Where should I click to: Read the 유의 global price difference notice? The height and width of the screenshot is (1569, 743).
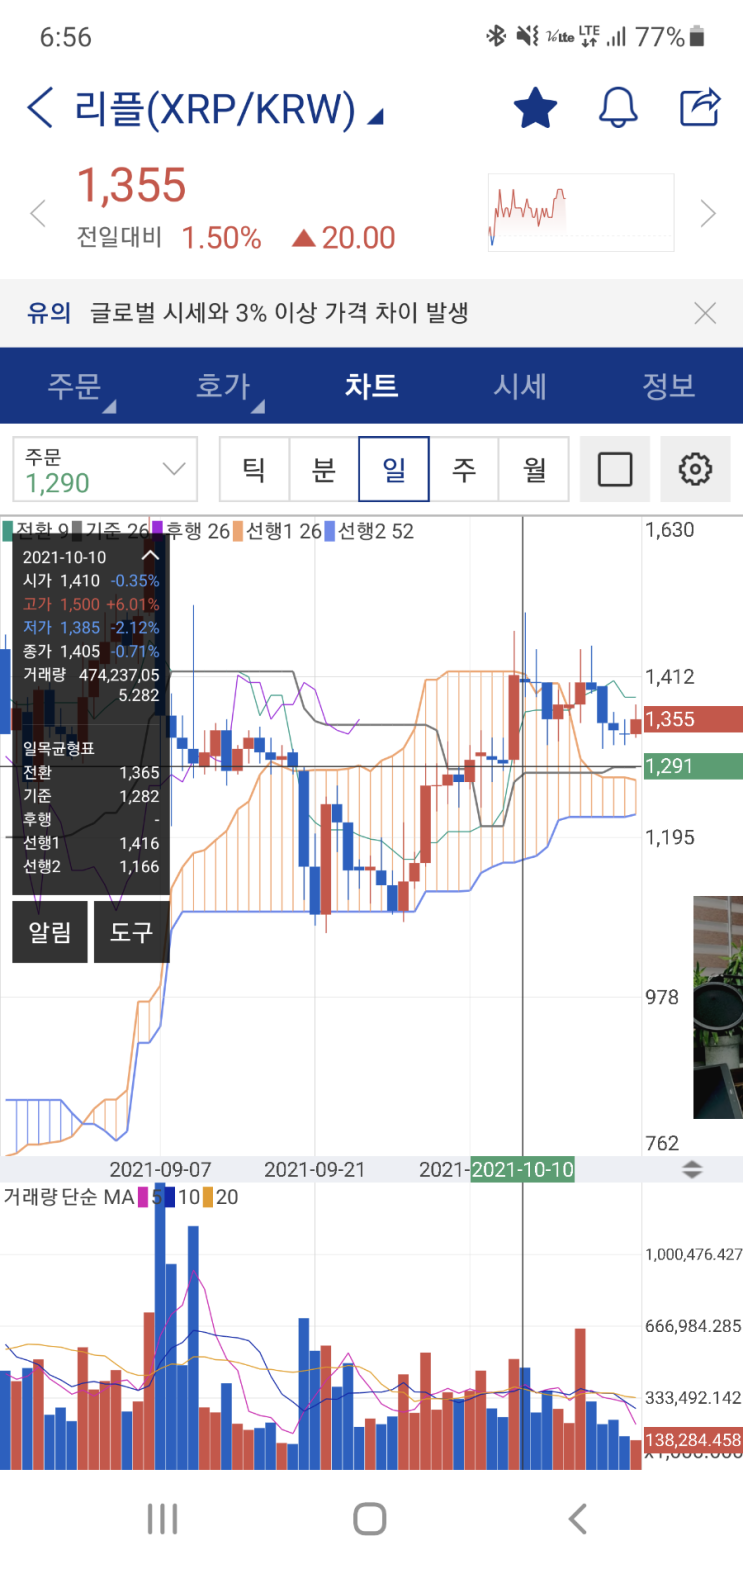279,313
